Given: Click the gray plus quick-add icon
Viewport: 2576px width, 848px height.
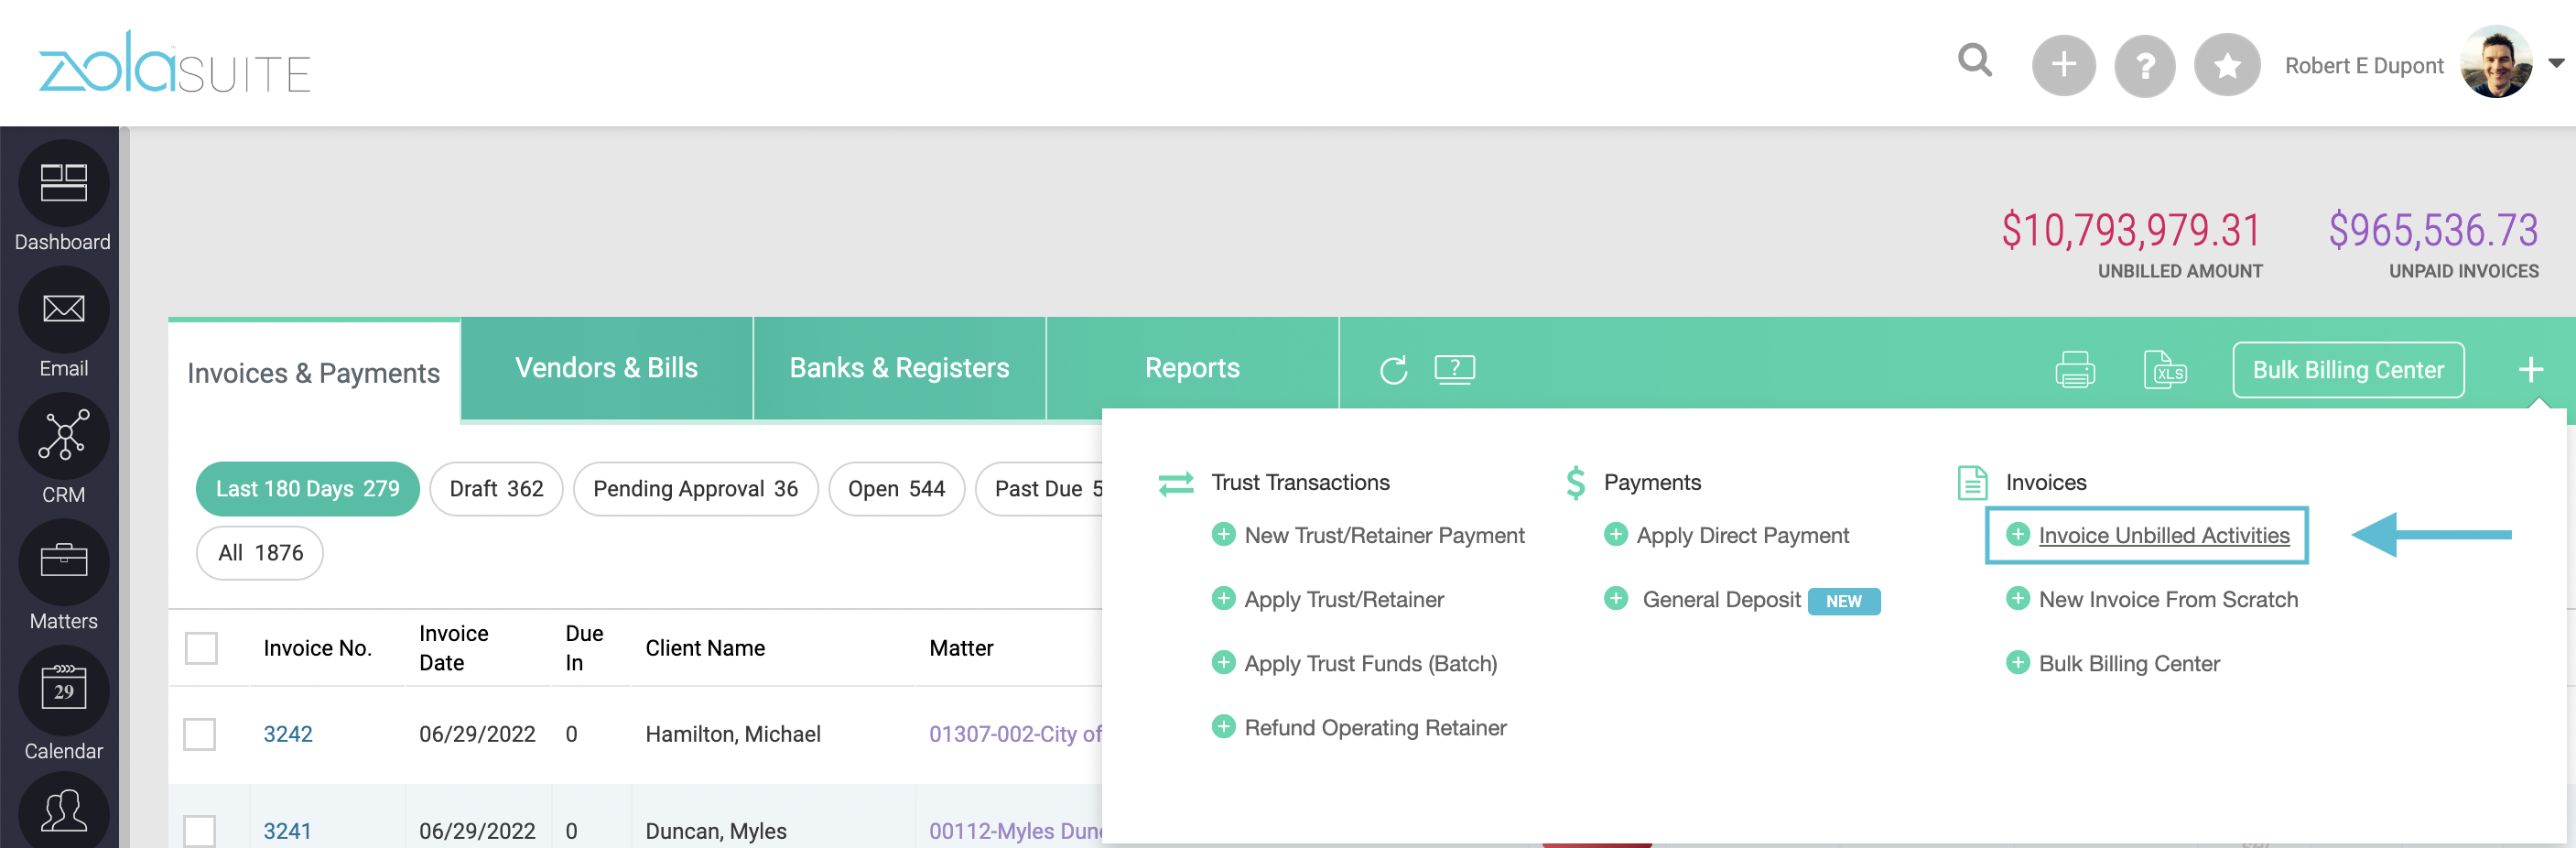Looking at the screenshot, I should point(2063,65).
